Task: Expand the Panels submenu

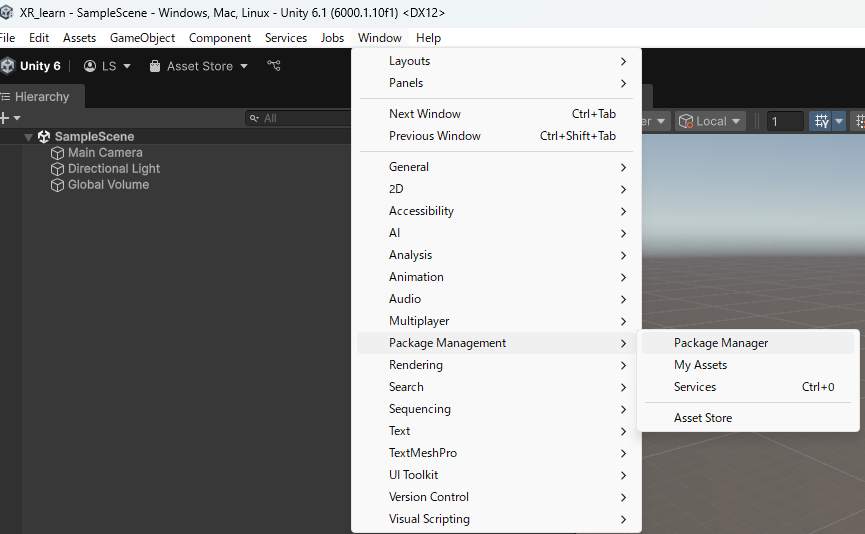Action: pyautogui.click(x=496, y=83)
